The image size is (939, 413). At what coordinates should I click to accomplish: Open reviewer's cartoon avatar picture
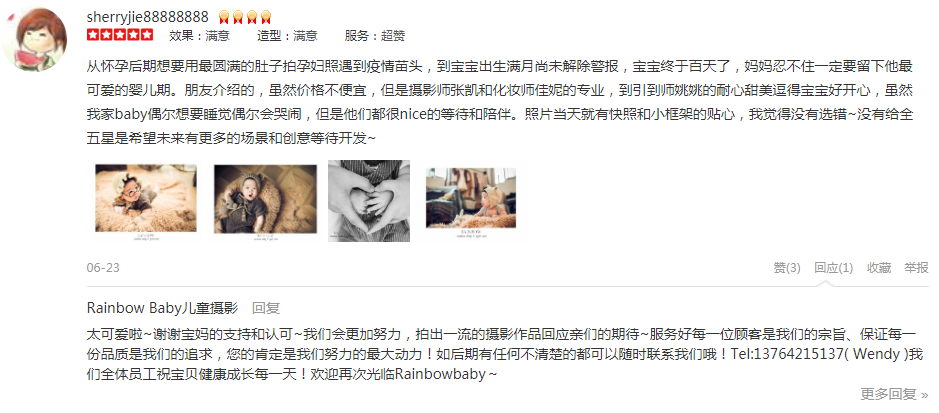35,40
